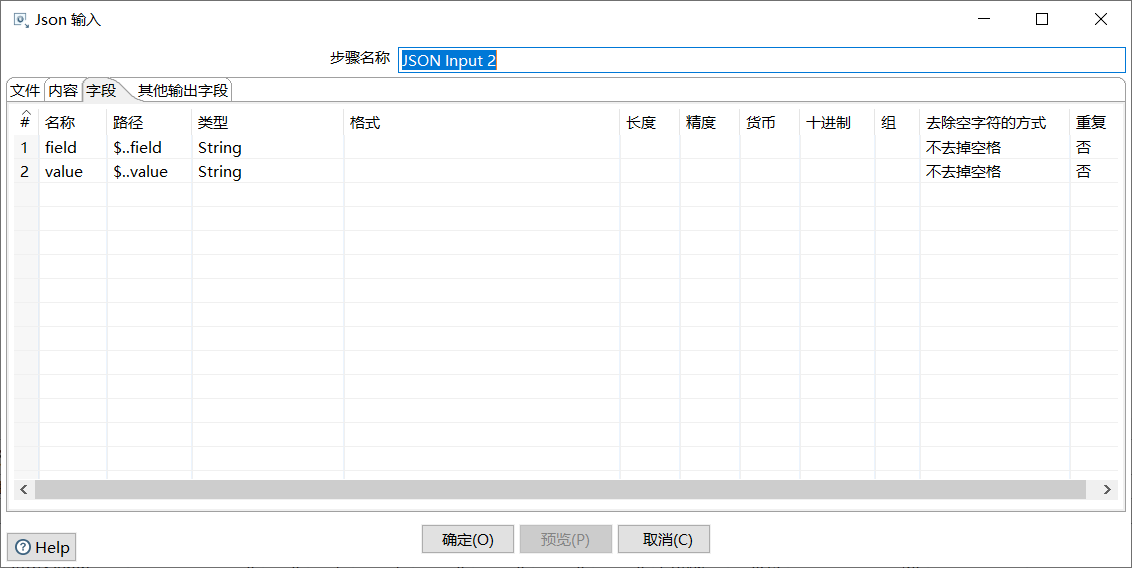This screenshot has width=1132, height=568.
Task: Click the 预览(P) button
Action: pos(566,540)
